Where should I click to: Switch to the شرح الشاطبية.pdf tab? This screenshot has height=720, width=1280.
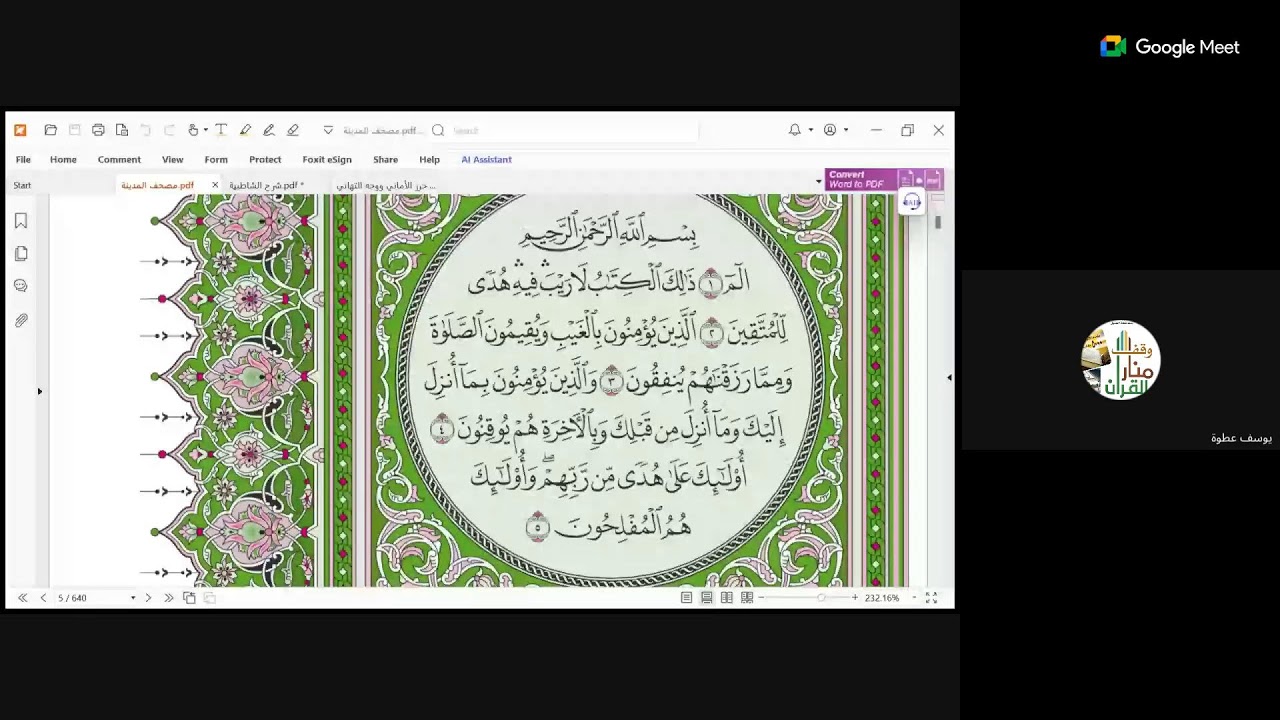[x=266, y=185]
